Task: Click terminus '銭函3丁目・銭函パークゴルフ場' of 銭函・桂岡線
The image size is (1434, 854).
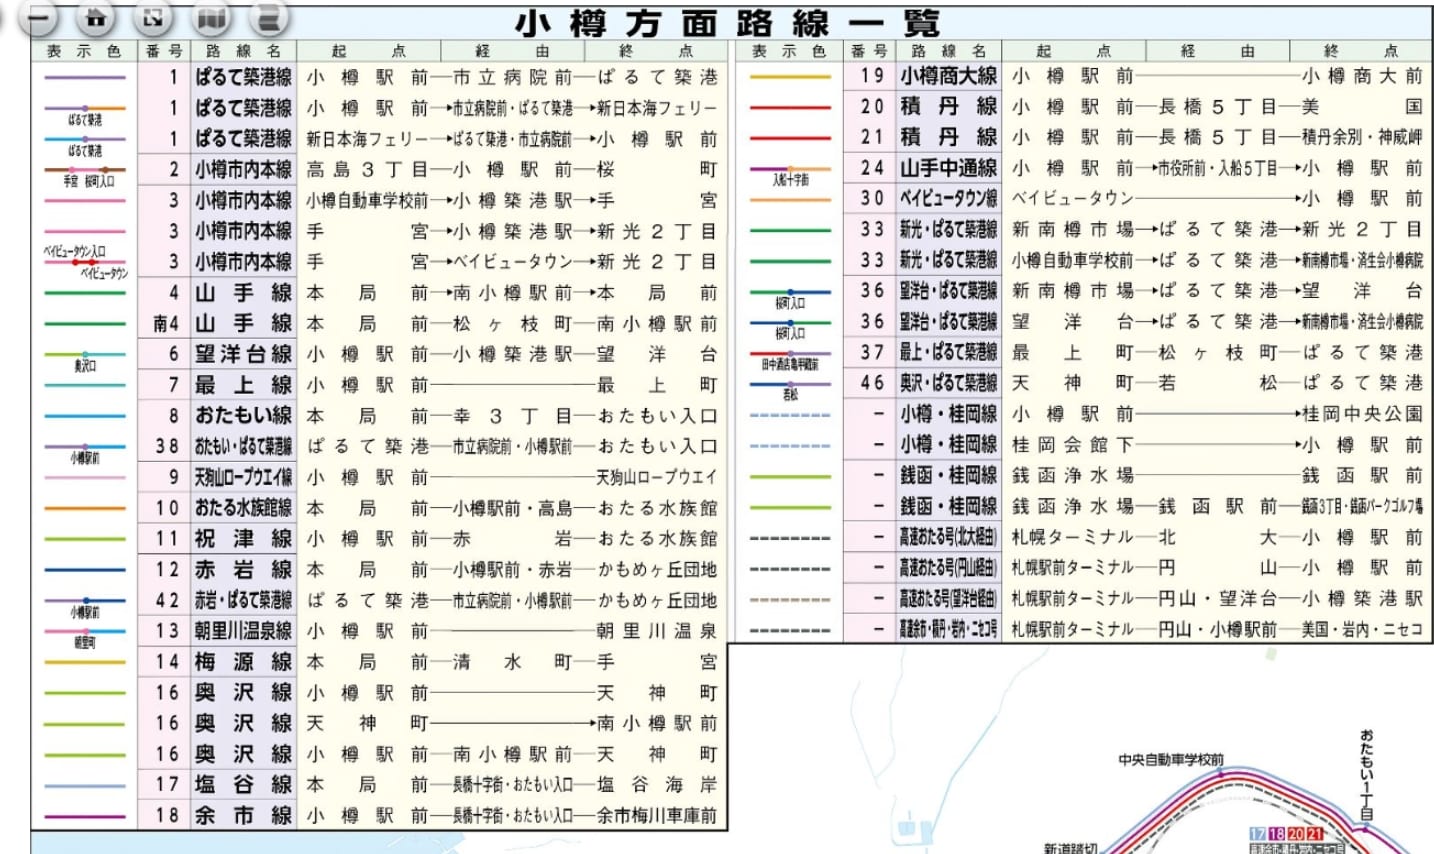Action: (1362, 506)
